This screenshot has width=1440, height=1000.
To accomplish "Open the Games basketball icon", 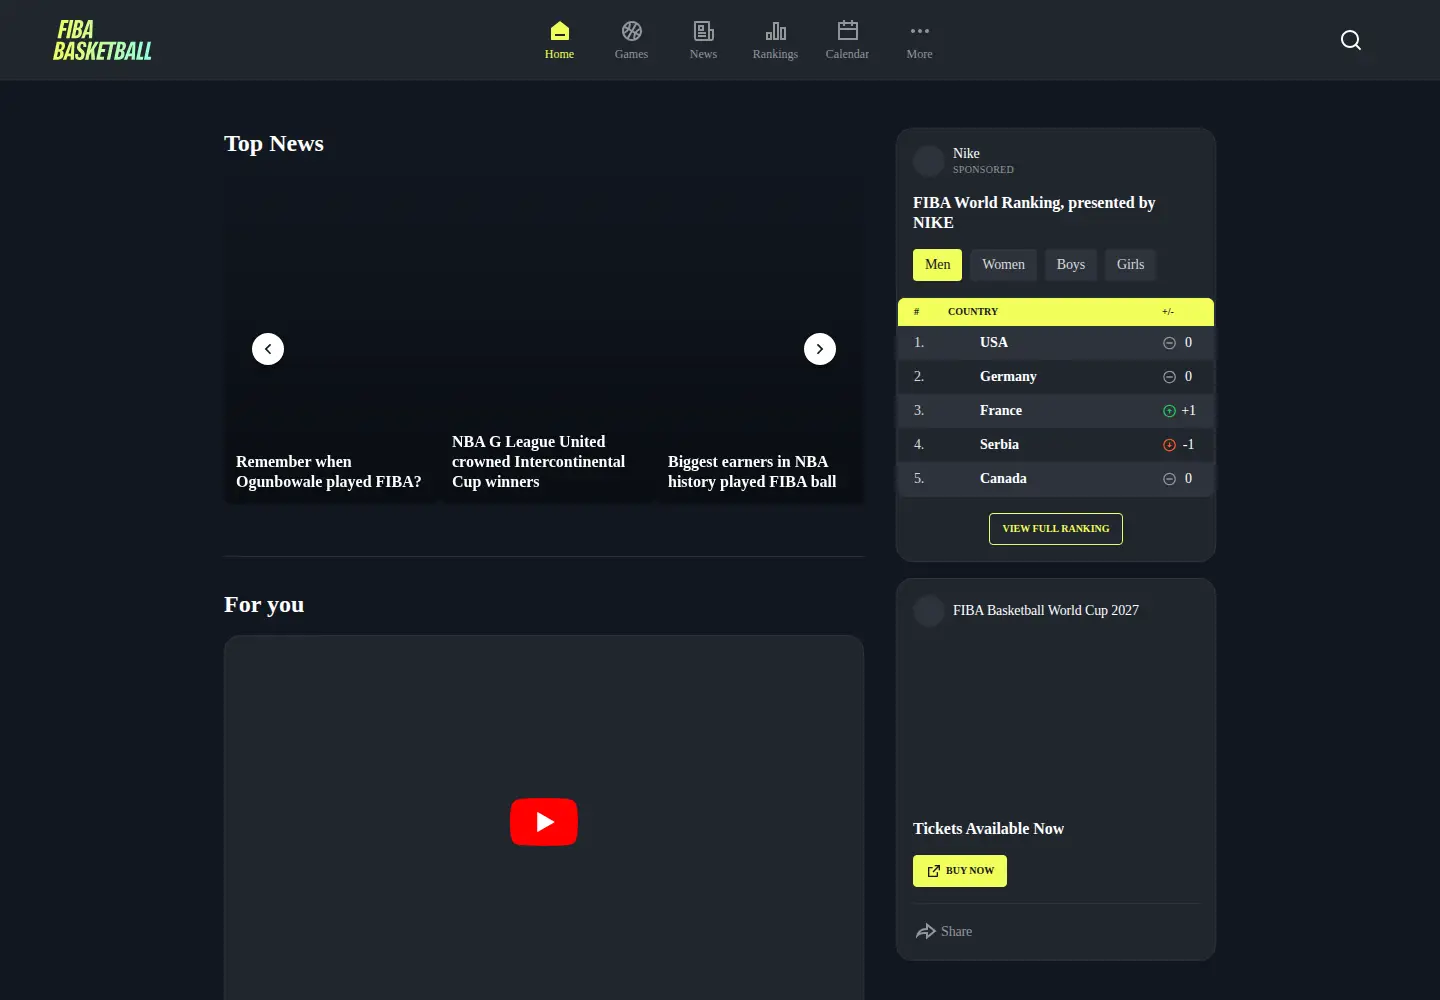I will coord(631,31).
